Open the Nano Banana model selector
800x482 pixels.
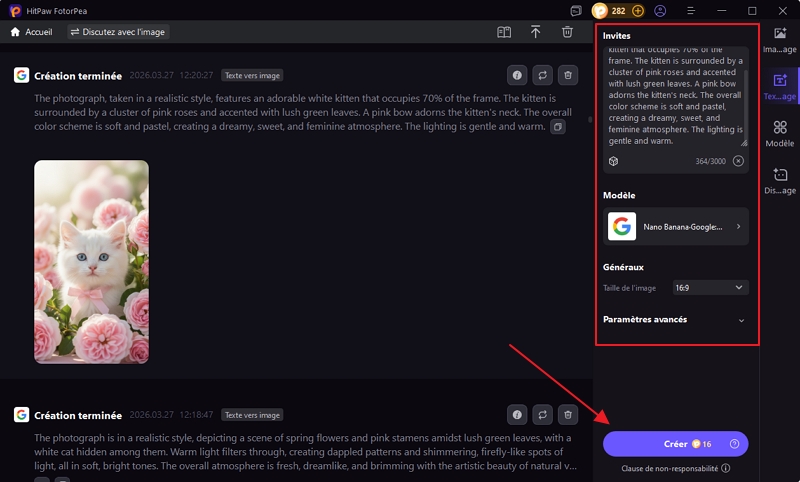point(676,227)
